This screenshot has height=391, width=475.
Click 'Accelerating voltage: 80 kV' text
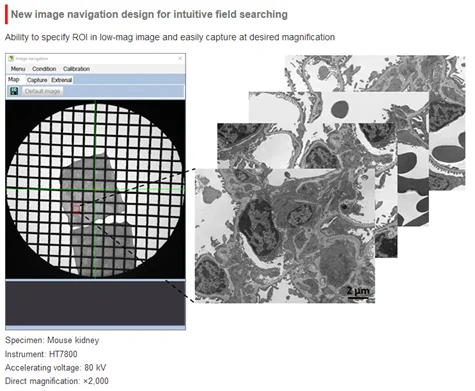(x=55, y=368)
